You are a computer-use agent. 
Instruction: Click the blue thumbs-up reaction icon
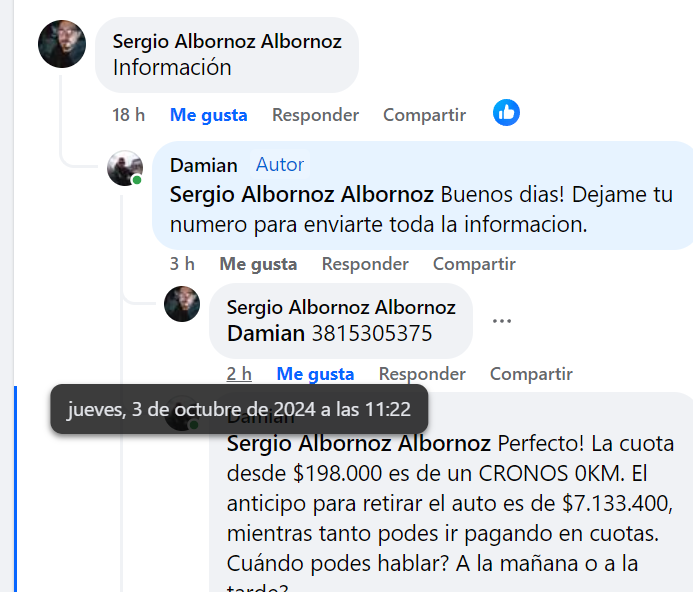pyautogui.click(x=506, y=113)
